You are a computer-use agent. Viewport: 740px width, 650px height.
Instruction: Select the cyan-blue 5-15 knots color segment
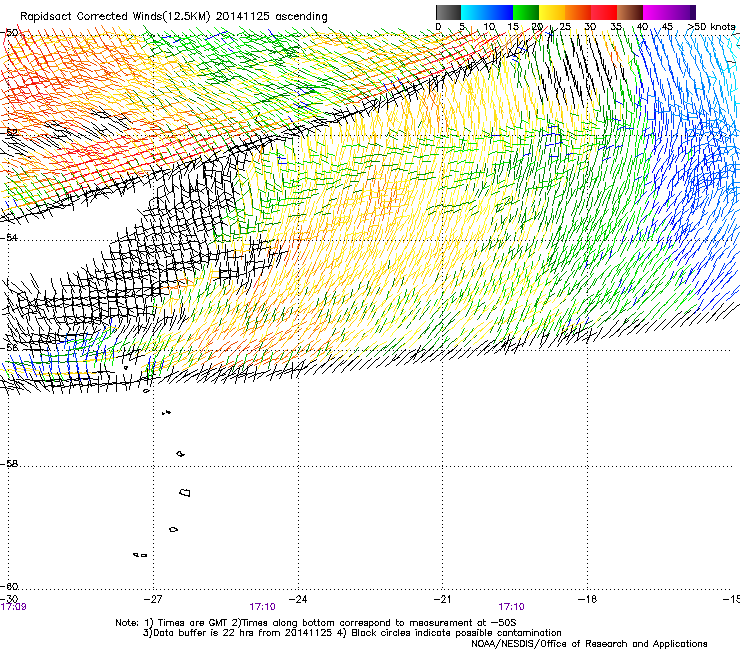tap(487, 12)
